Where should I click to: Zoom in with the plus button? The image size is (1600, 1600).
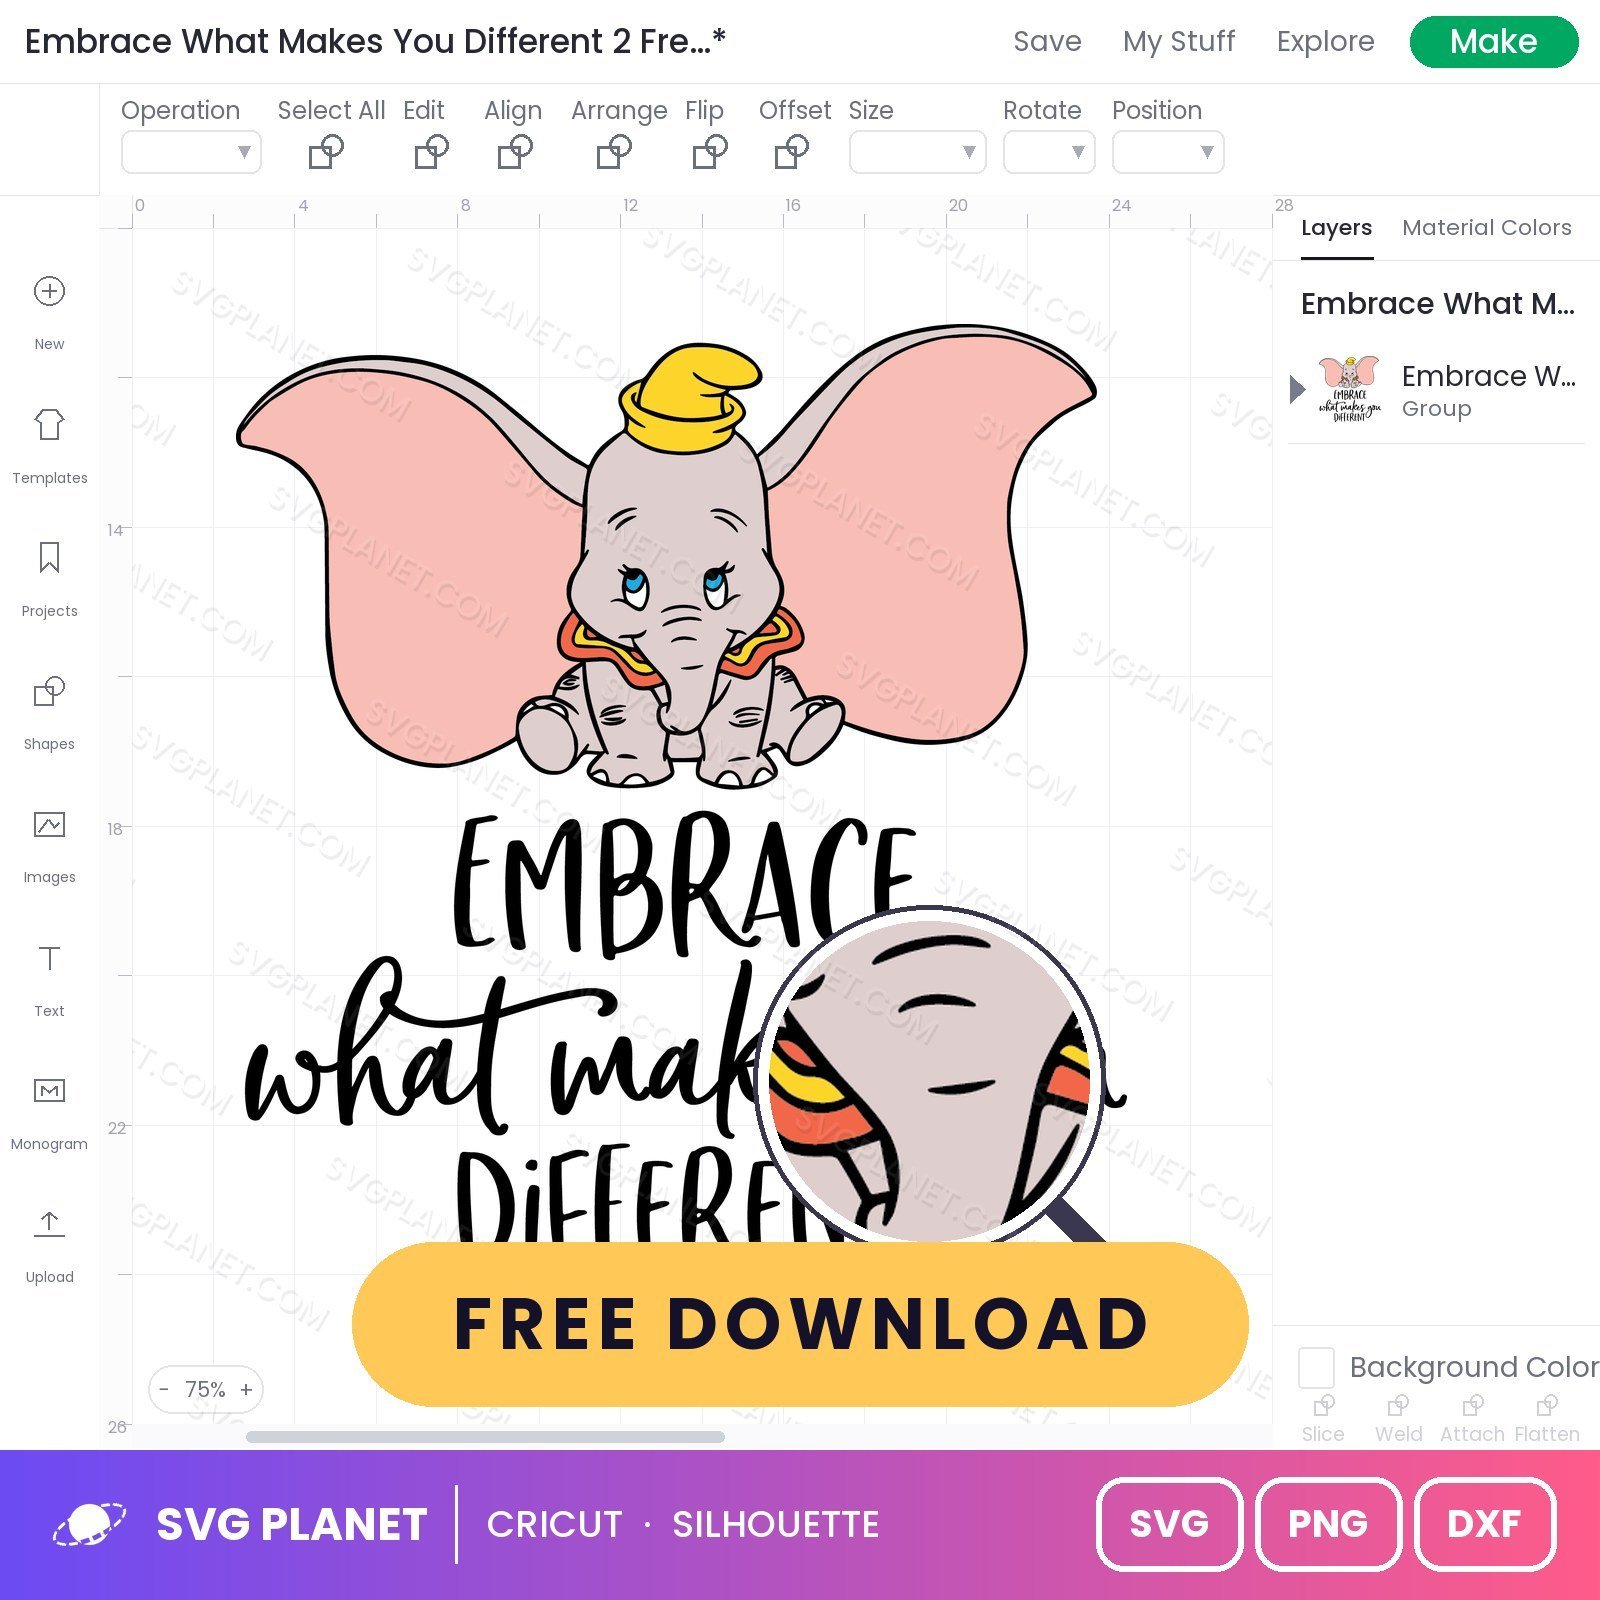point(246,1389)
